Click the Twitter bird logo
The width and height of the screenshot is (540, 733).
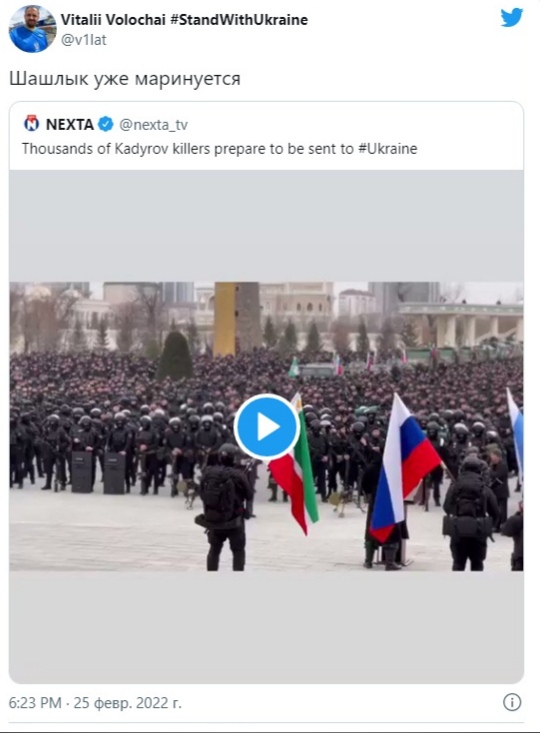(x=511, y=18)
